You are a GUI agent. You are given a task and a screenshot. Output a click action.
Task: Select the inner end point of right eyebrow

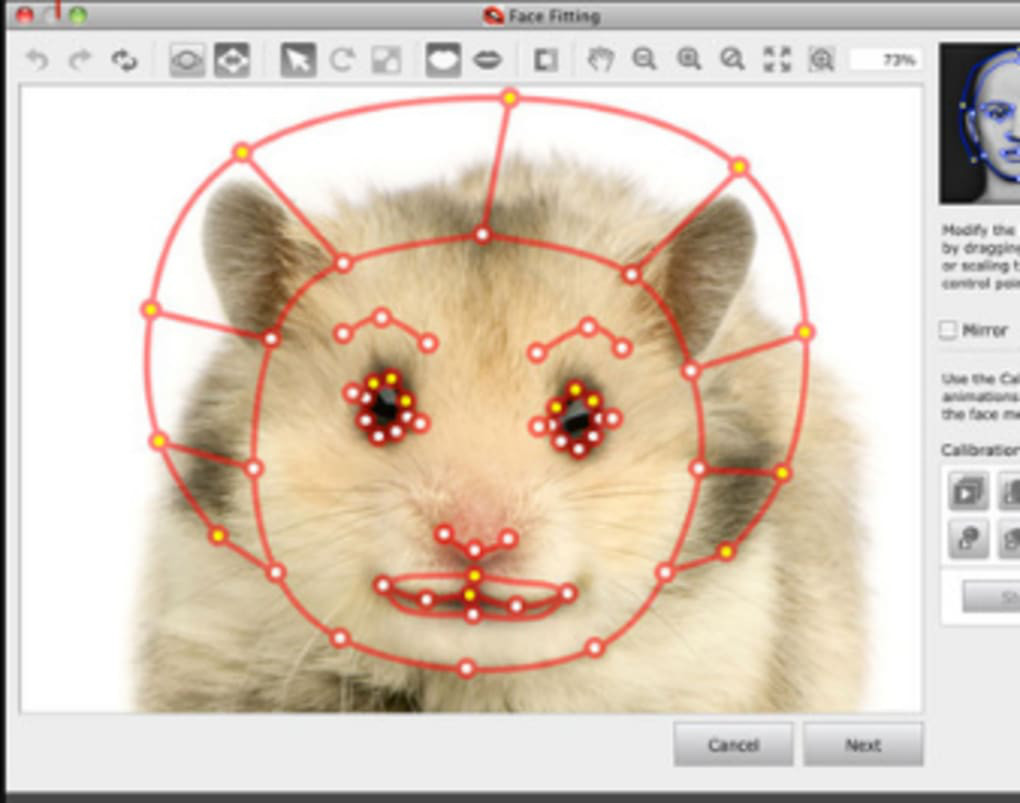[537, 353]
